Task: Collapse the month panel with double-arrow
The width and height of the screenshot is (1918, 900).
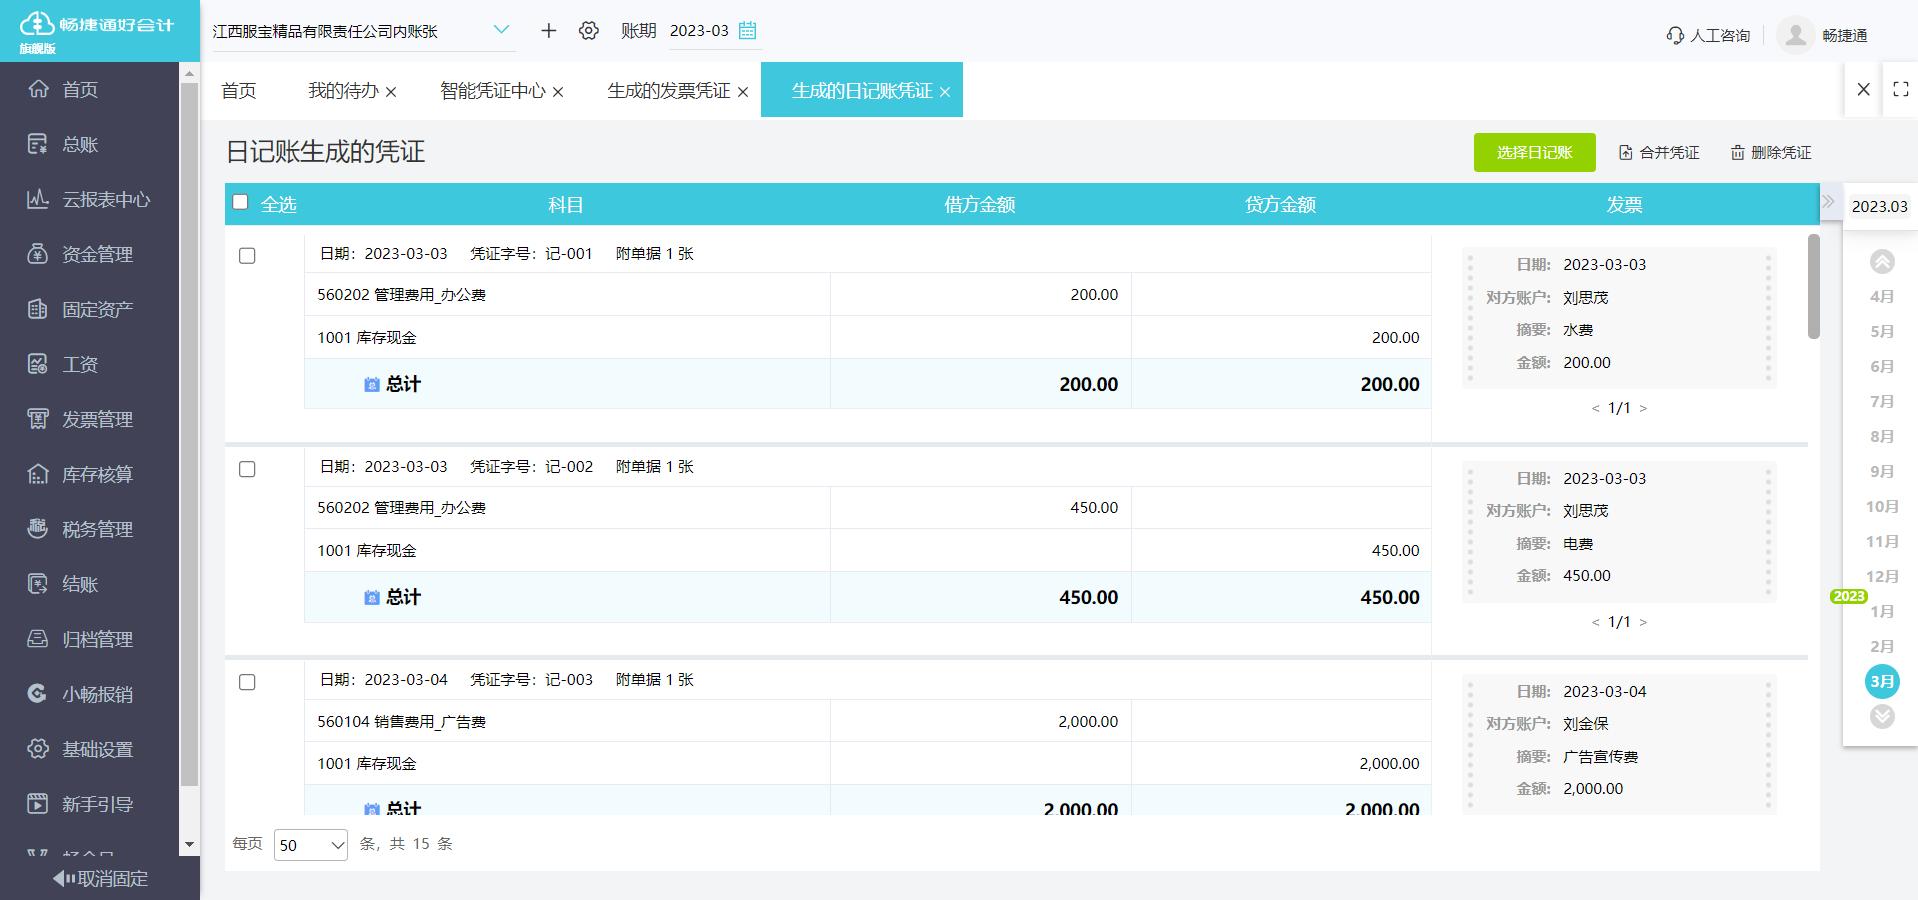Action: pyautogui.click(x=1828, y=202)
